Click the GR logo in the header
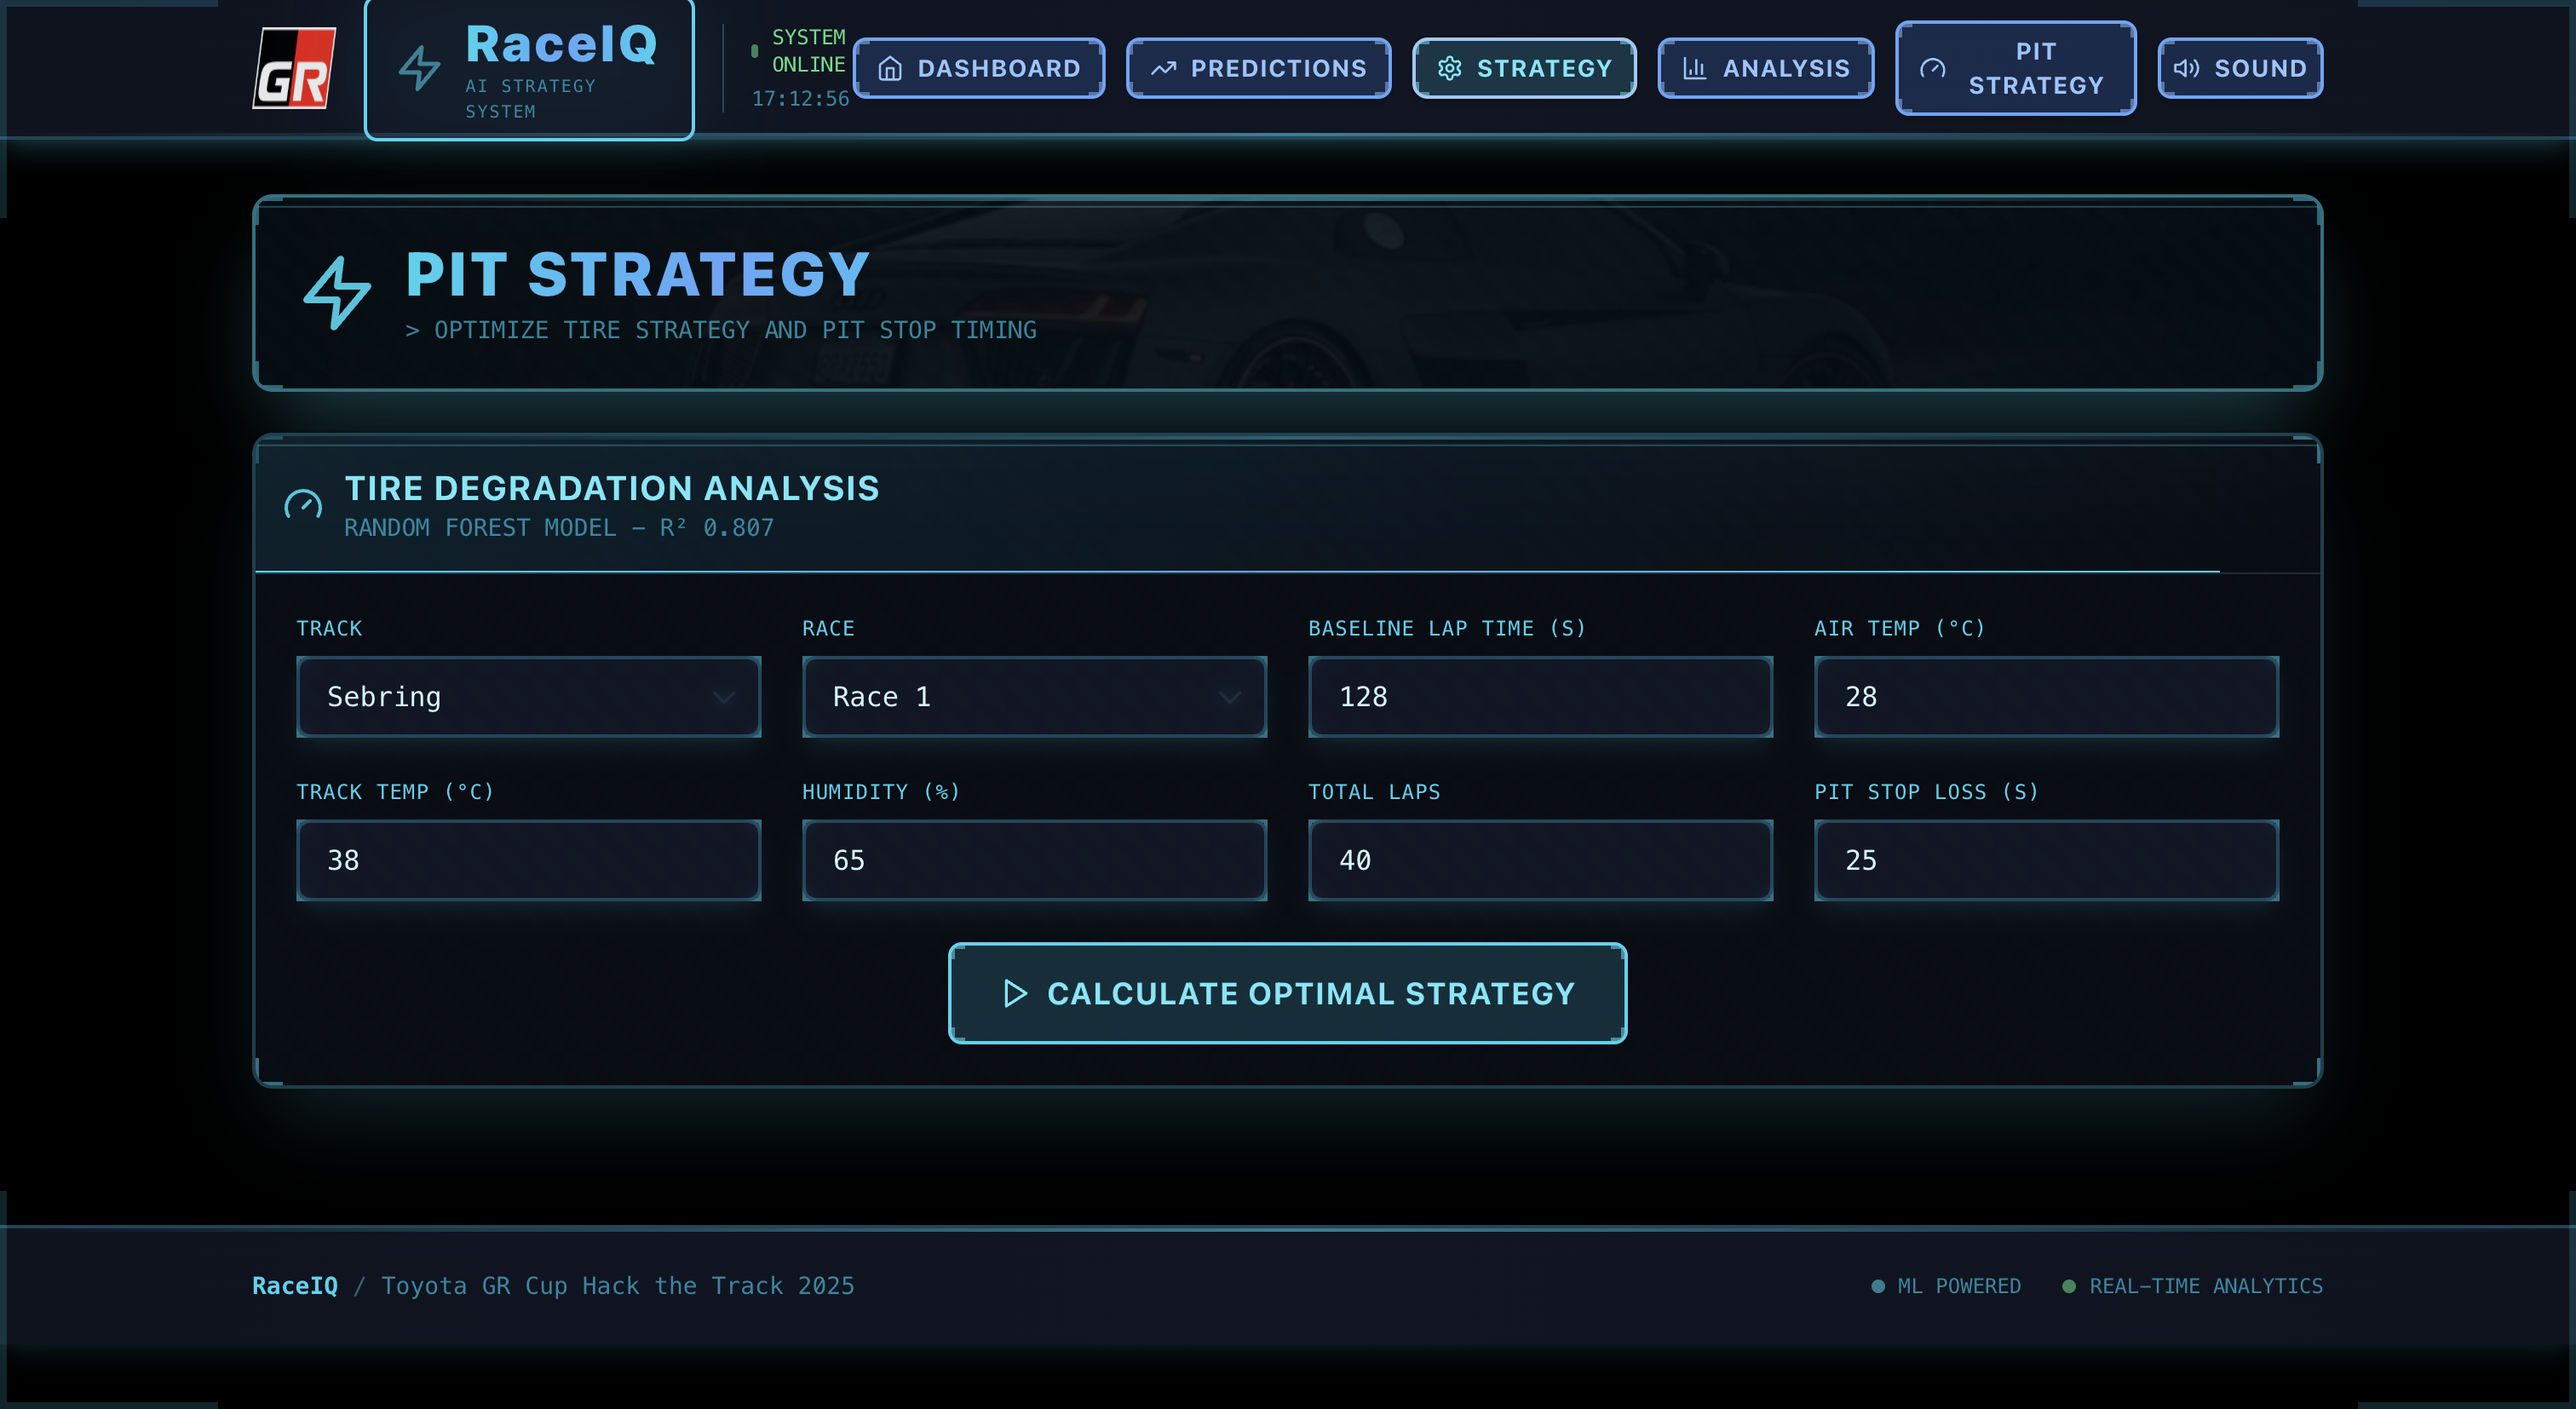Viewport: 2576px width, 1409px height. 294,68
